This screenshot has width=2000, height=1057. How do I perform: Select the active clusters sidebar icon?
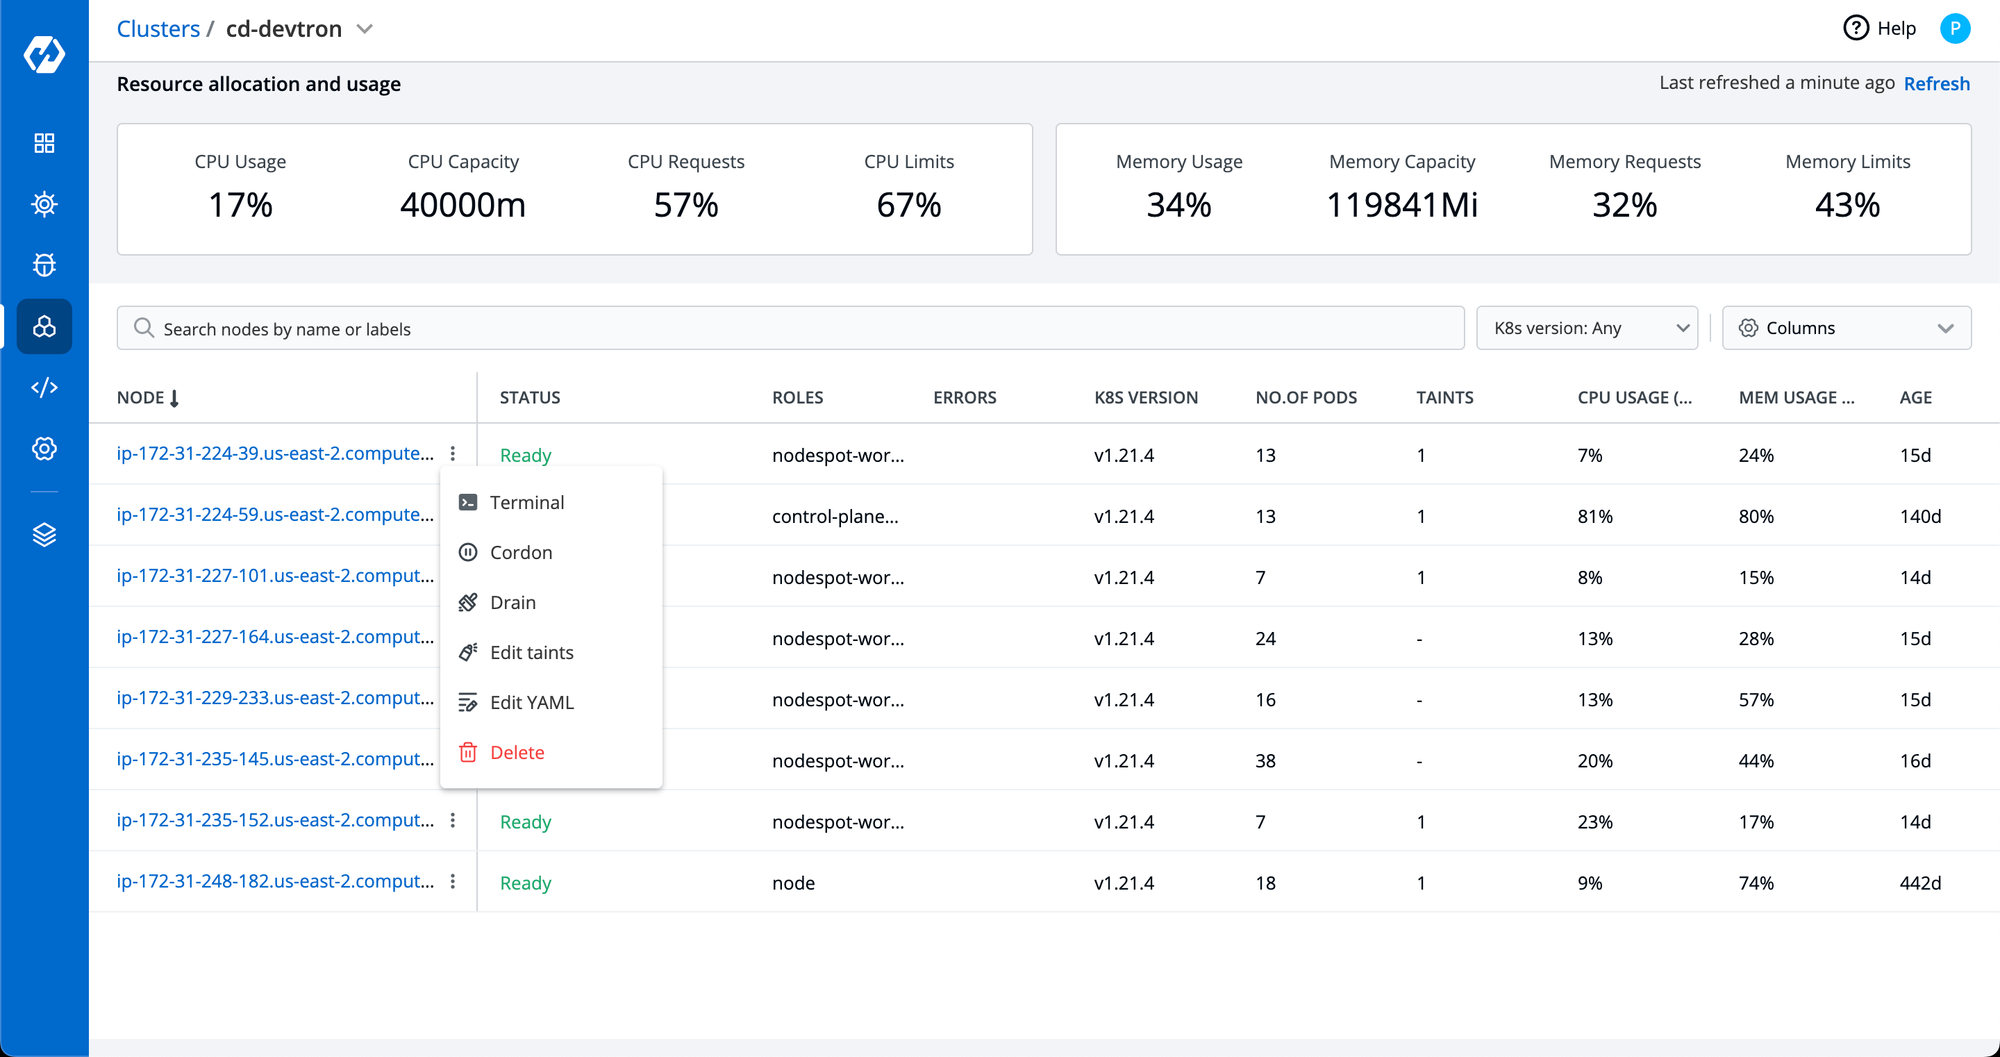tap(44, 326)
